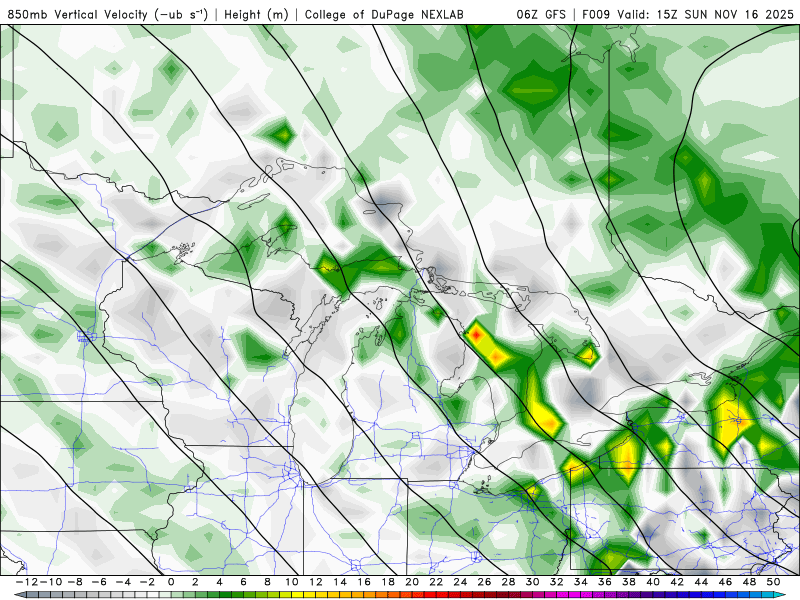Click the '30' color scale label
Viewport: 800px width, 600px height.
click(x=533, y=582)
